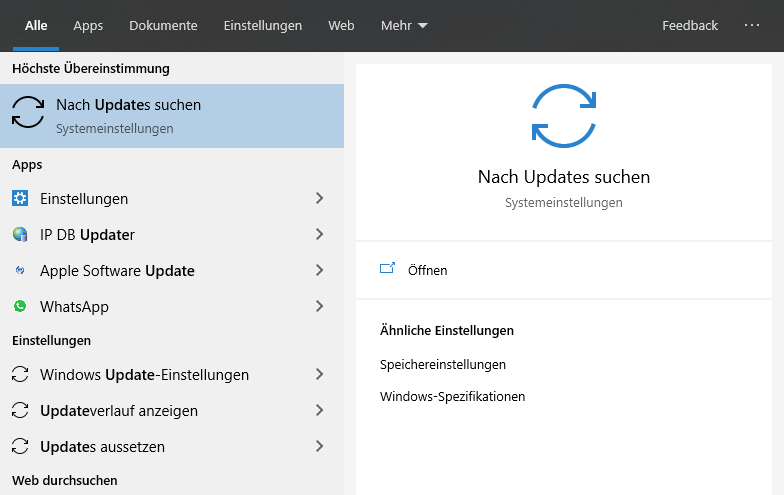
Task: Expand the WhatsApp result chevron
Action: [x=320, y=306]
